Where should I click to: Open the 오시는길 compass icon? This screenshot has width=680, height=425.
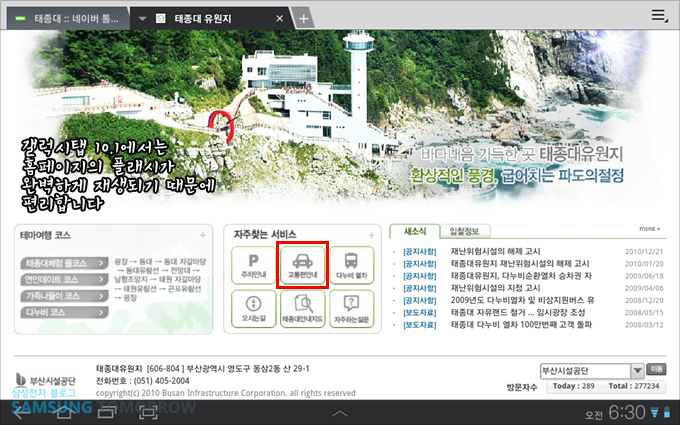[x=254, y=309]
